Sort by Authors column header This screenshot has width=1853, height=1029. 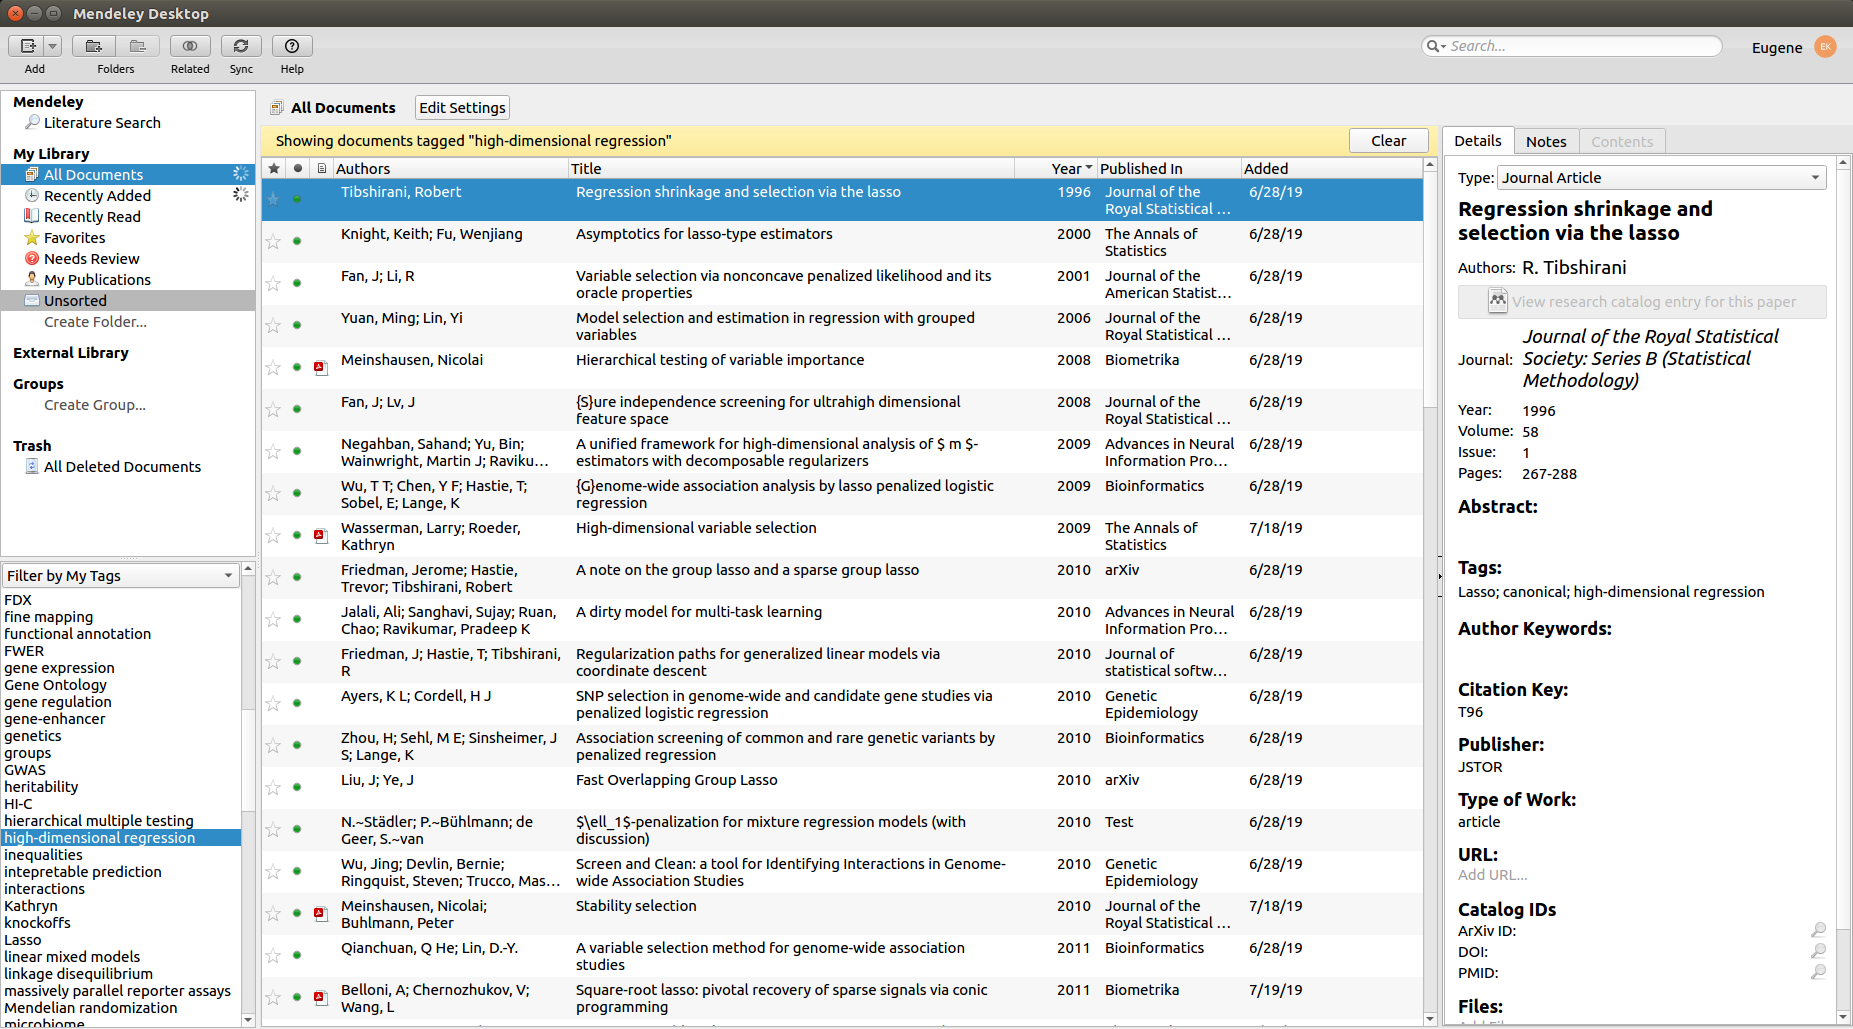click(x=449, y=169)
